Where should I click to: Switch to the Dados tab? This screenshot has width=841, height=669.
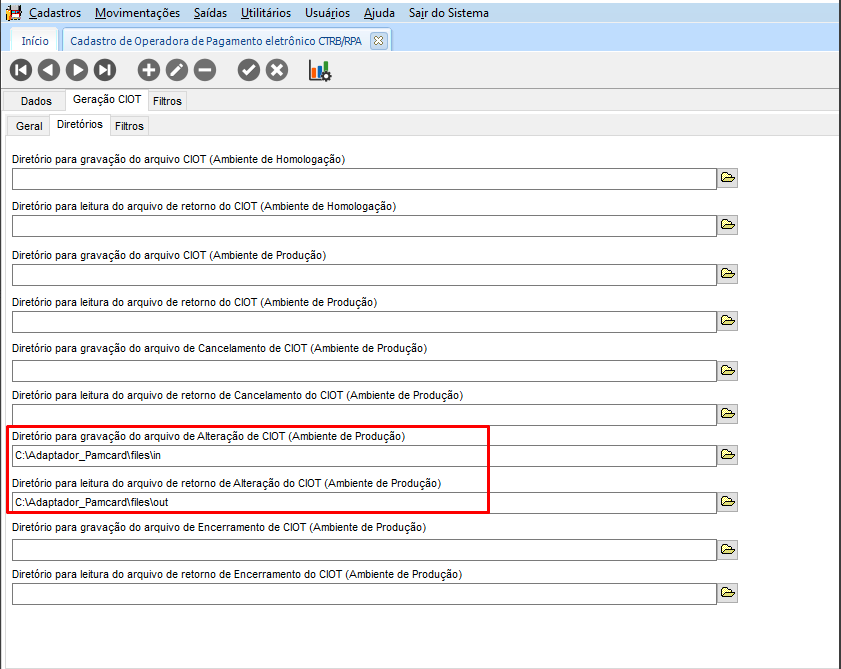coord(36,101)
